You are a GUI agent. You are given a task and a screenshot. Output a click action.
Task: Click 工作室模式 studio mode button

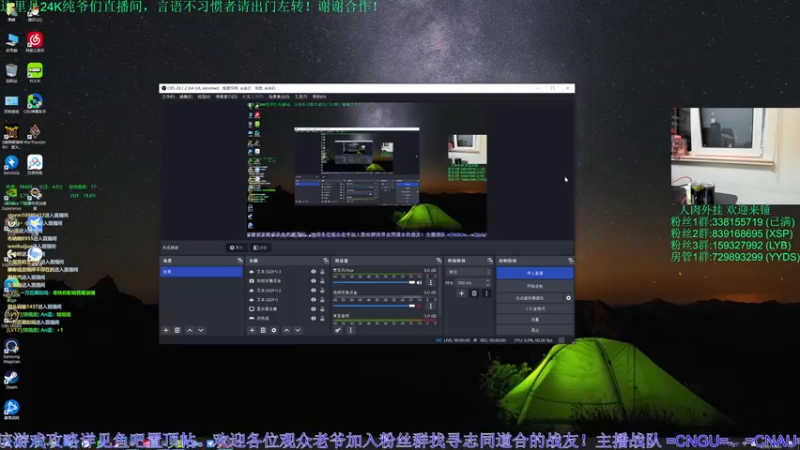(535, 309)
